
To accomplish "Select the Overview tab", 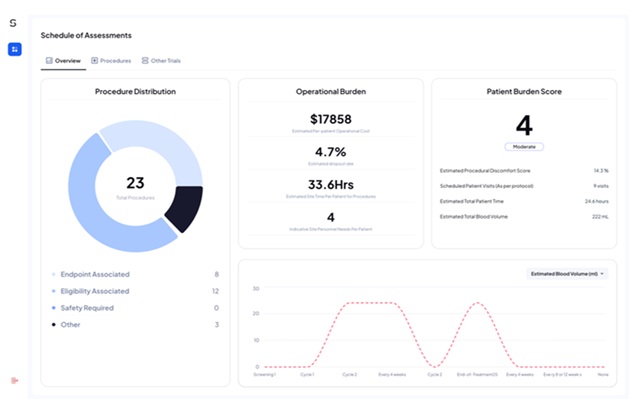I will click(x=67, y=61).
